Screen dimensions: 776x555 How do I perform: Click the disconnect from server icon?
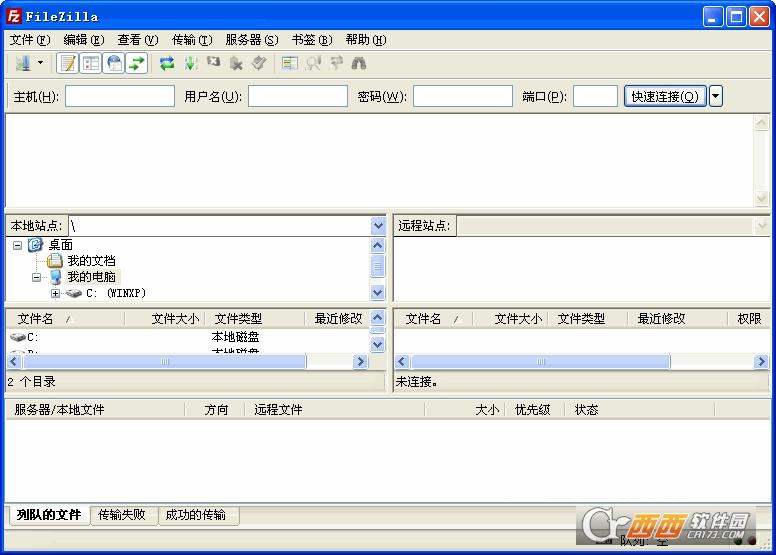point(236,63)
